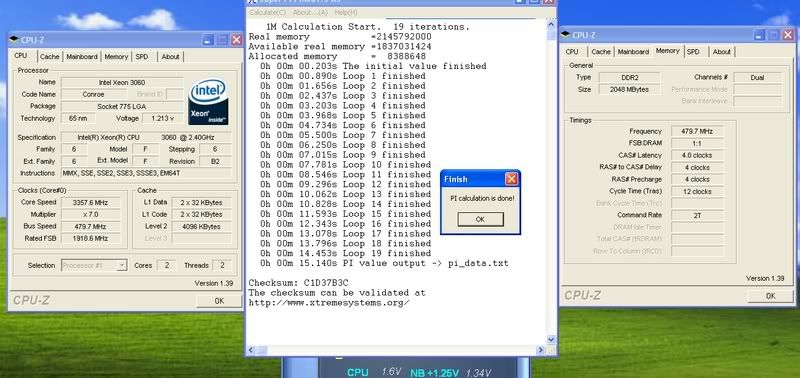The width and height of the screenshot is (800, 378).
Task: Close the Super PI window
Action: click(548, 2)
